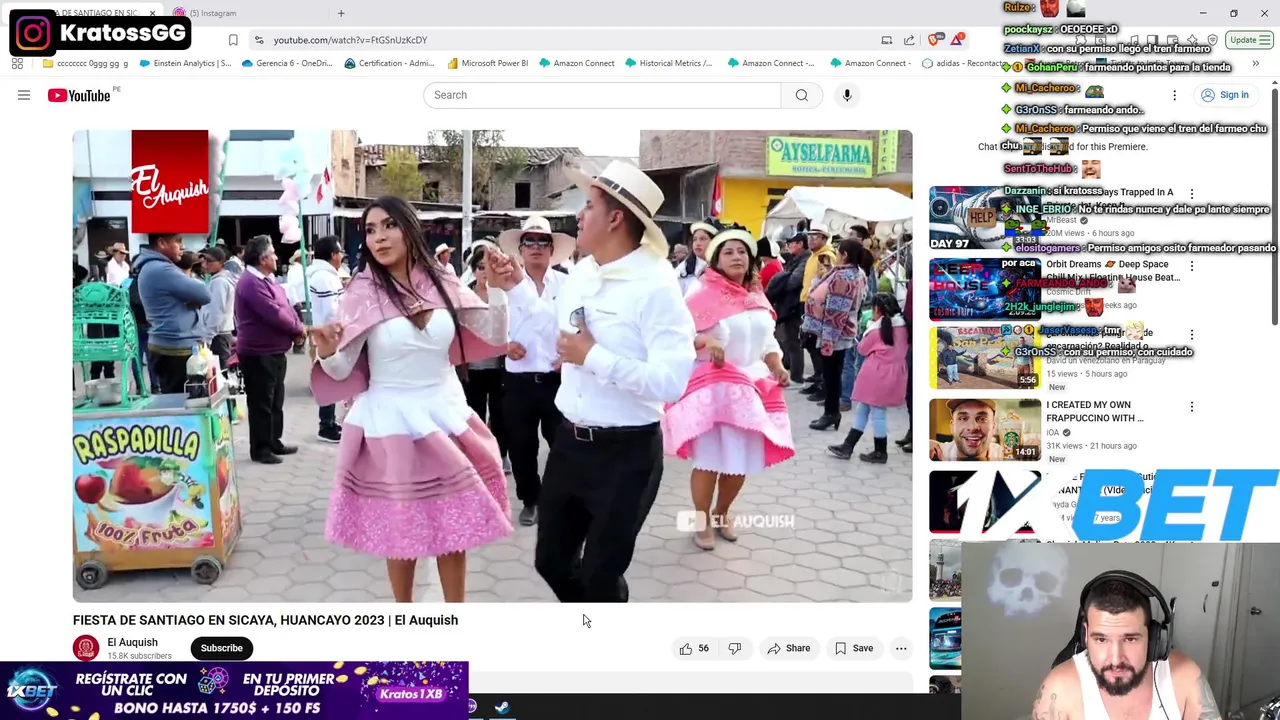Open the apps grid in bookmarks bar

[x=17, y=63]
